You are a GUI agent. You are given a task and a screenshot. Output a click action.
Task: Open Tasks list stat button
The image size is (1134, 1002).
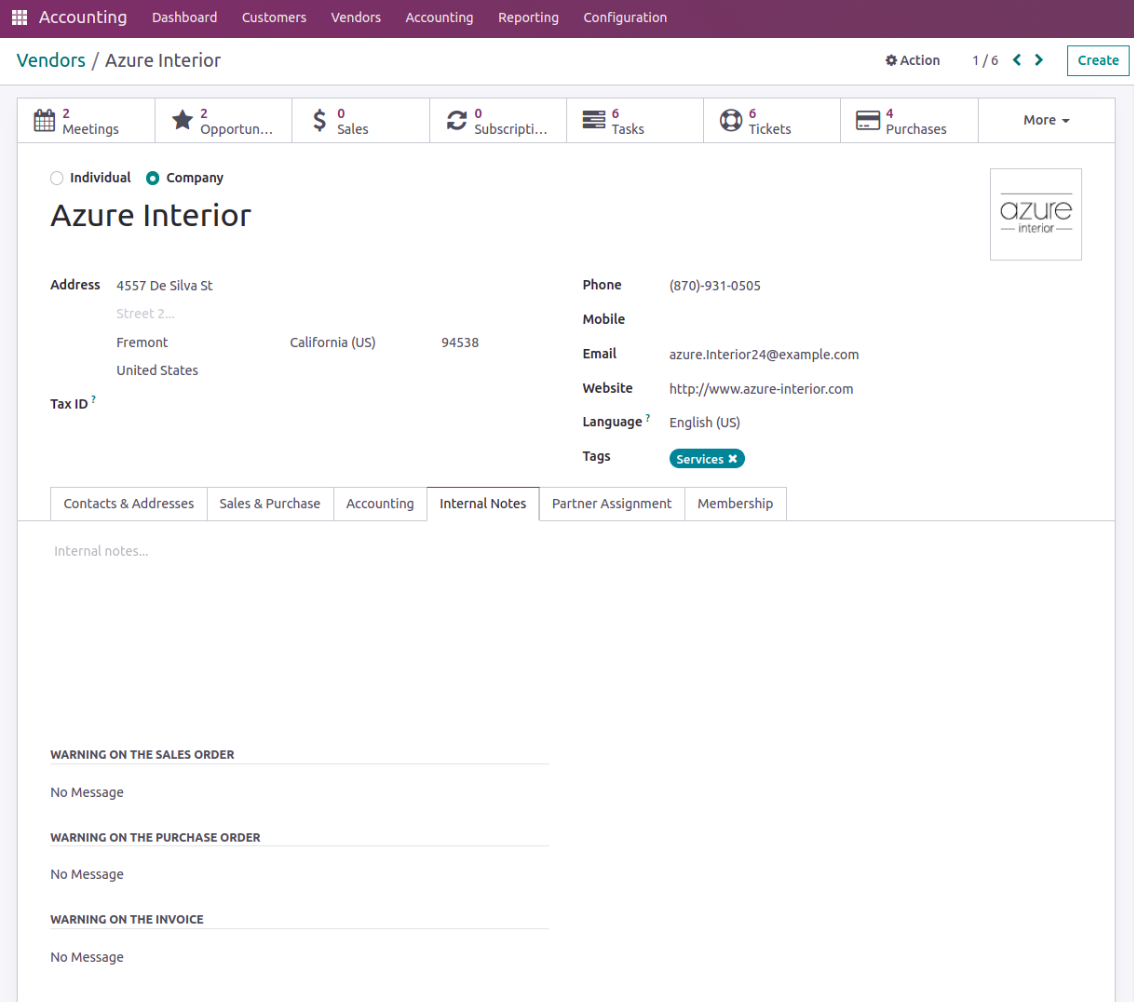(x=635, y=121)
